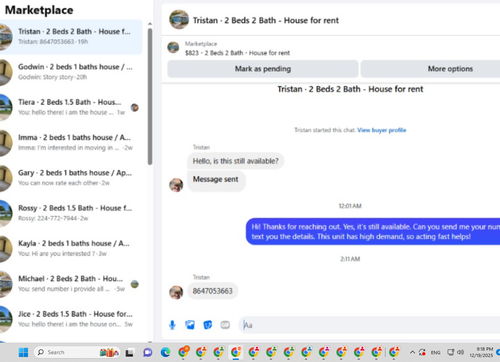
Task: Open the sticker picker icon
Action: tap(208, 325)
